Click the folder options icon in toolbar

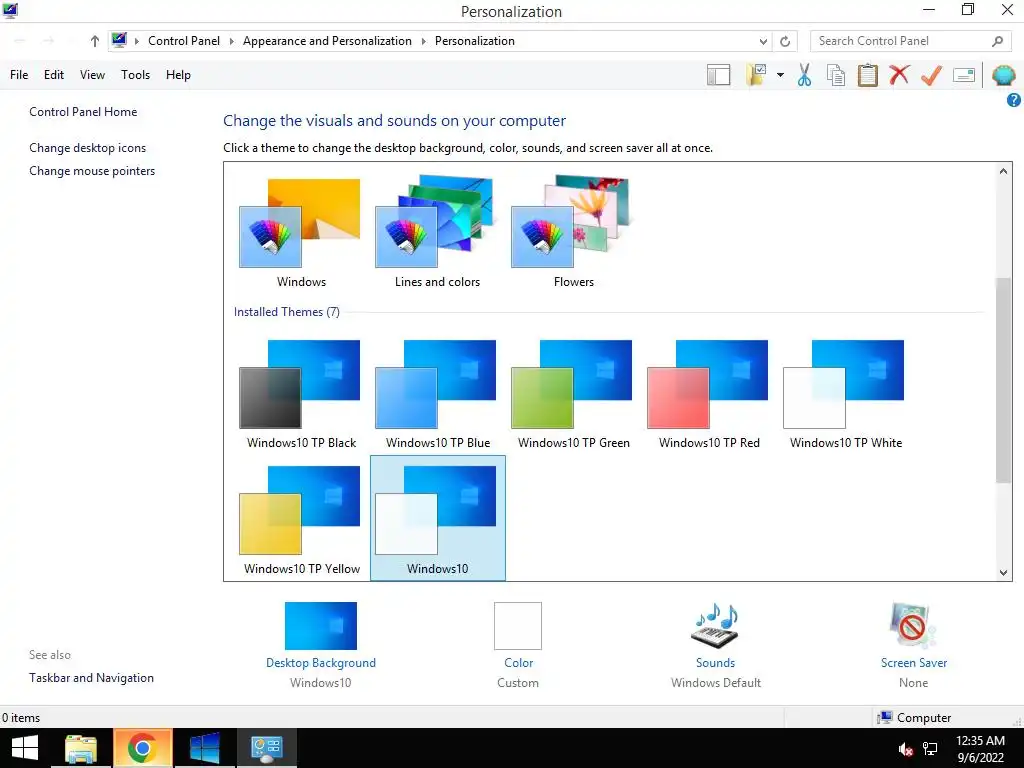[x=756, y=75]
